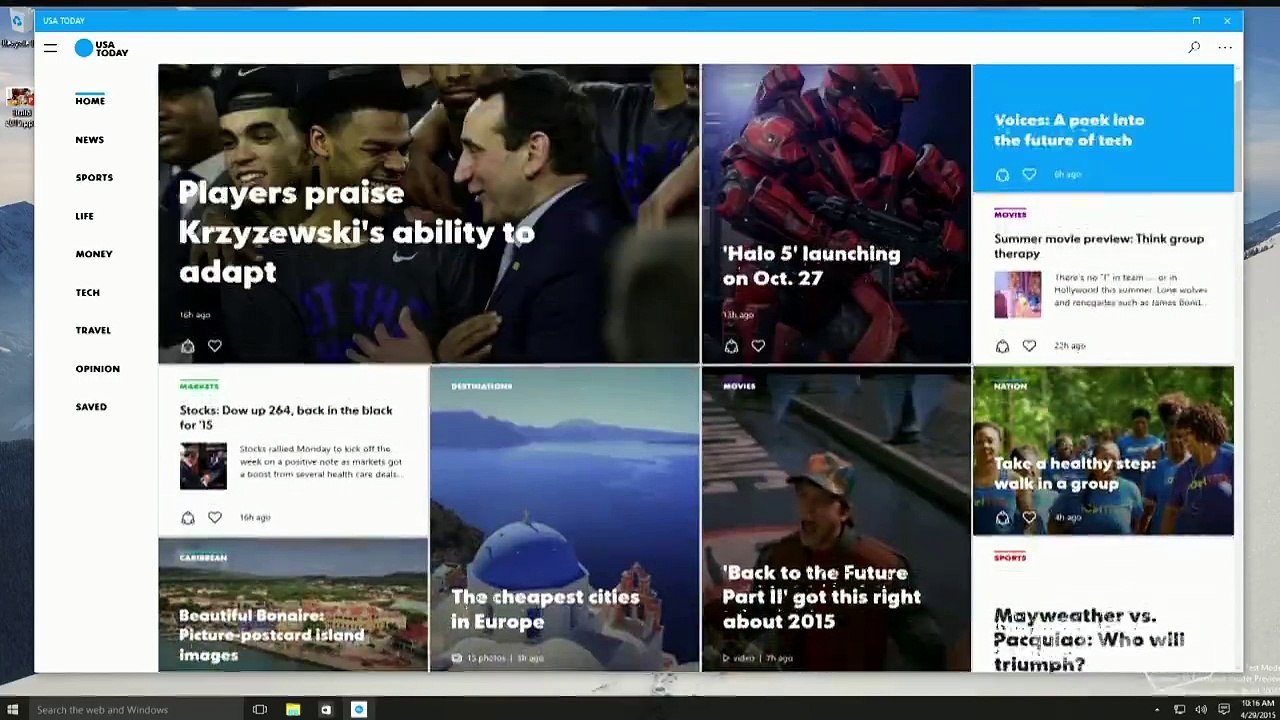
Task: Click the CARIBBEAN category label
Action: [x=203, y=557]
